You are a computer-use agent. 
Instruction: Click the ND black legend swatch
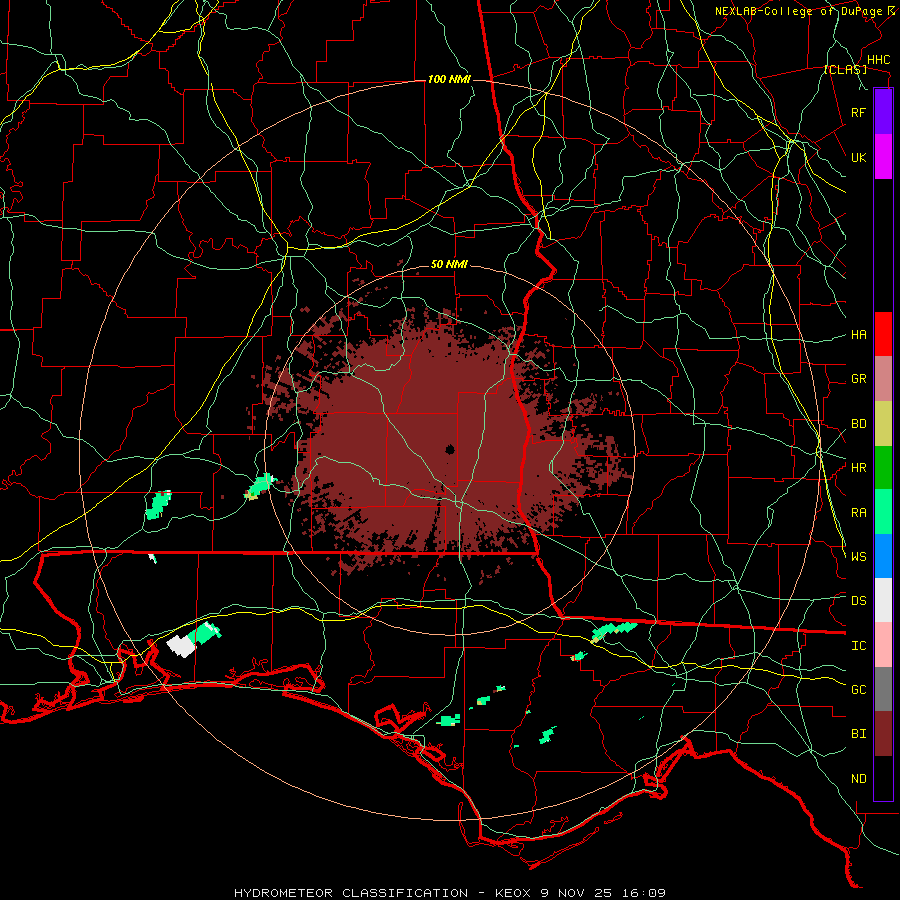pos(883,778)
